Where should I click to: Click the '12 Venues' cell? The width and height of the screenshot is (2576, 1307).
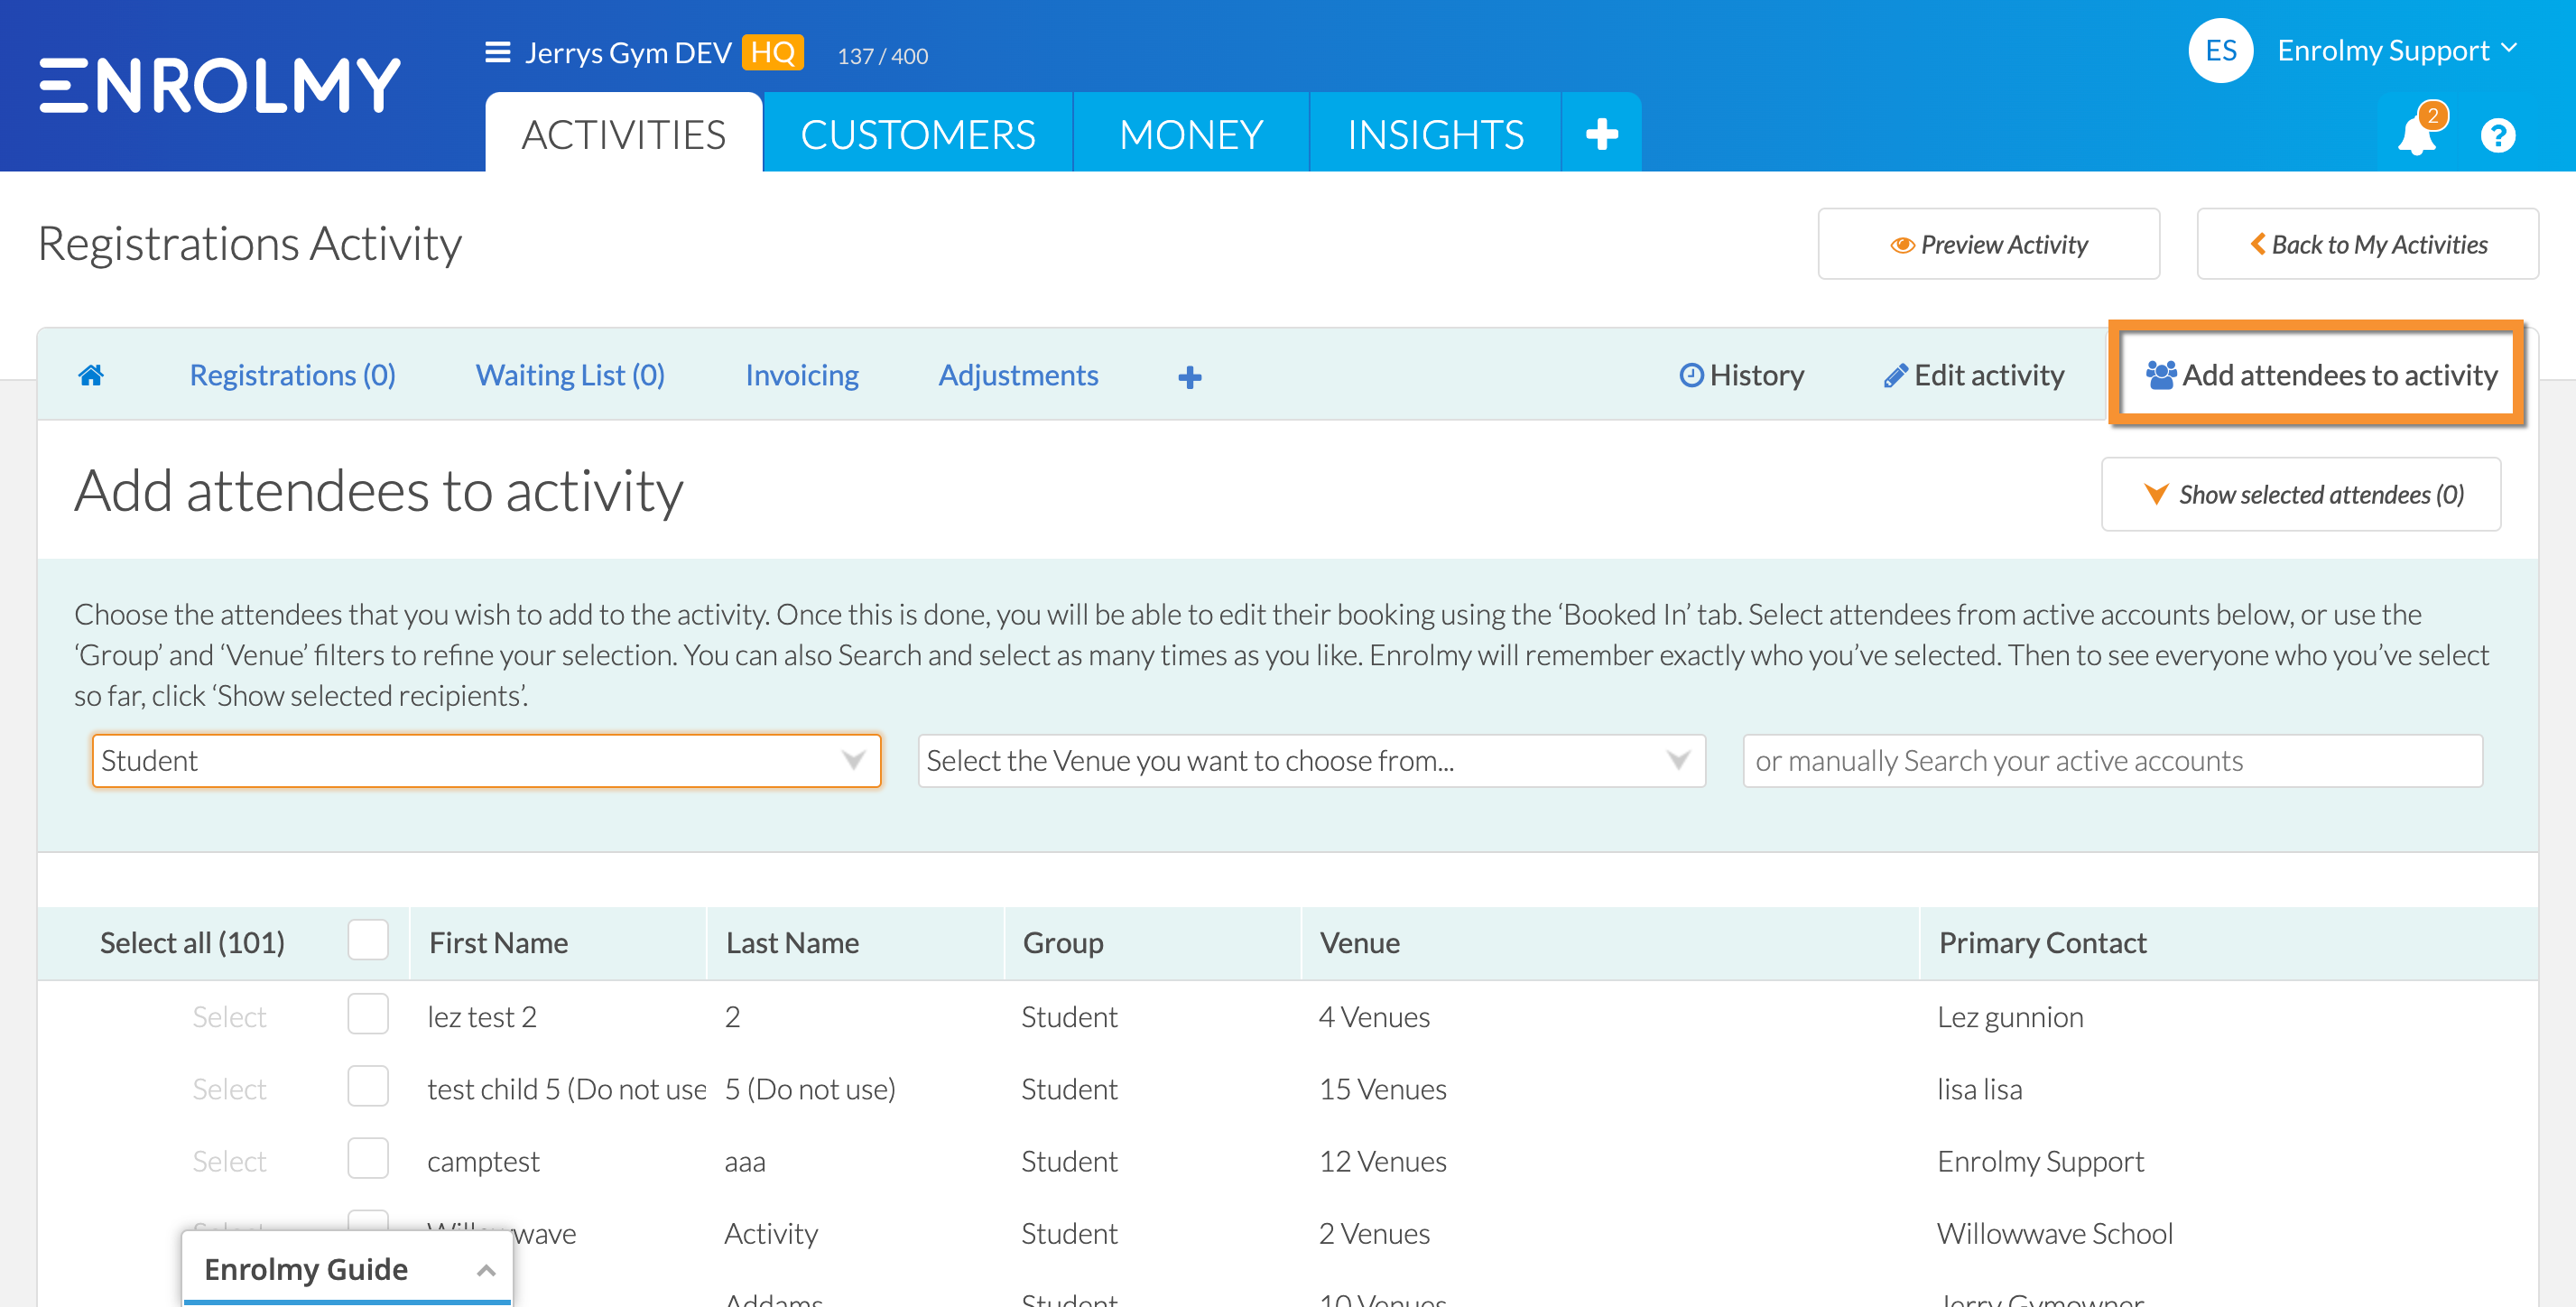point(1382,1161)
